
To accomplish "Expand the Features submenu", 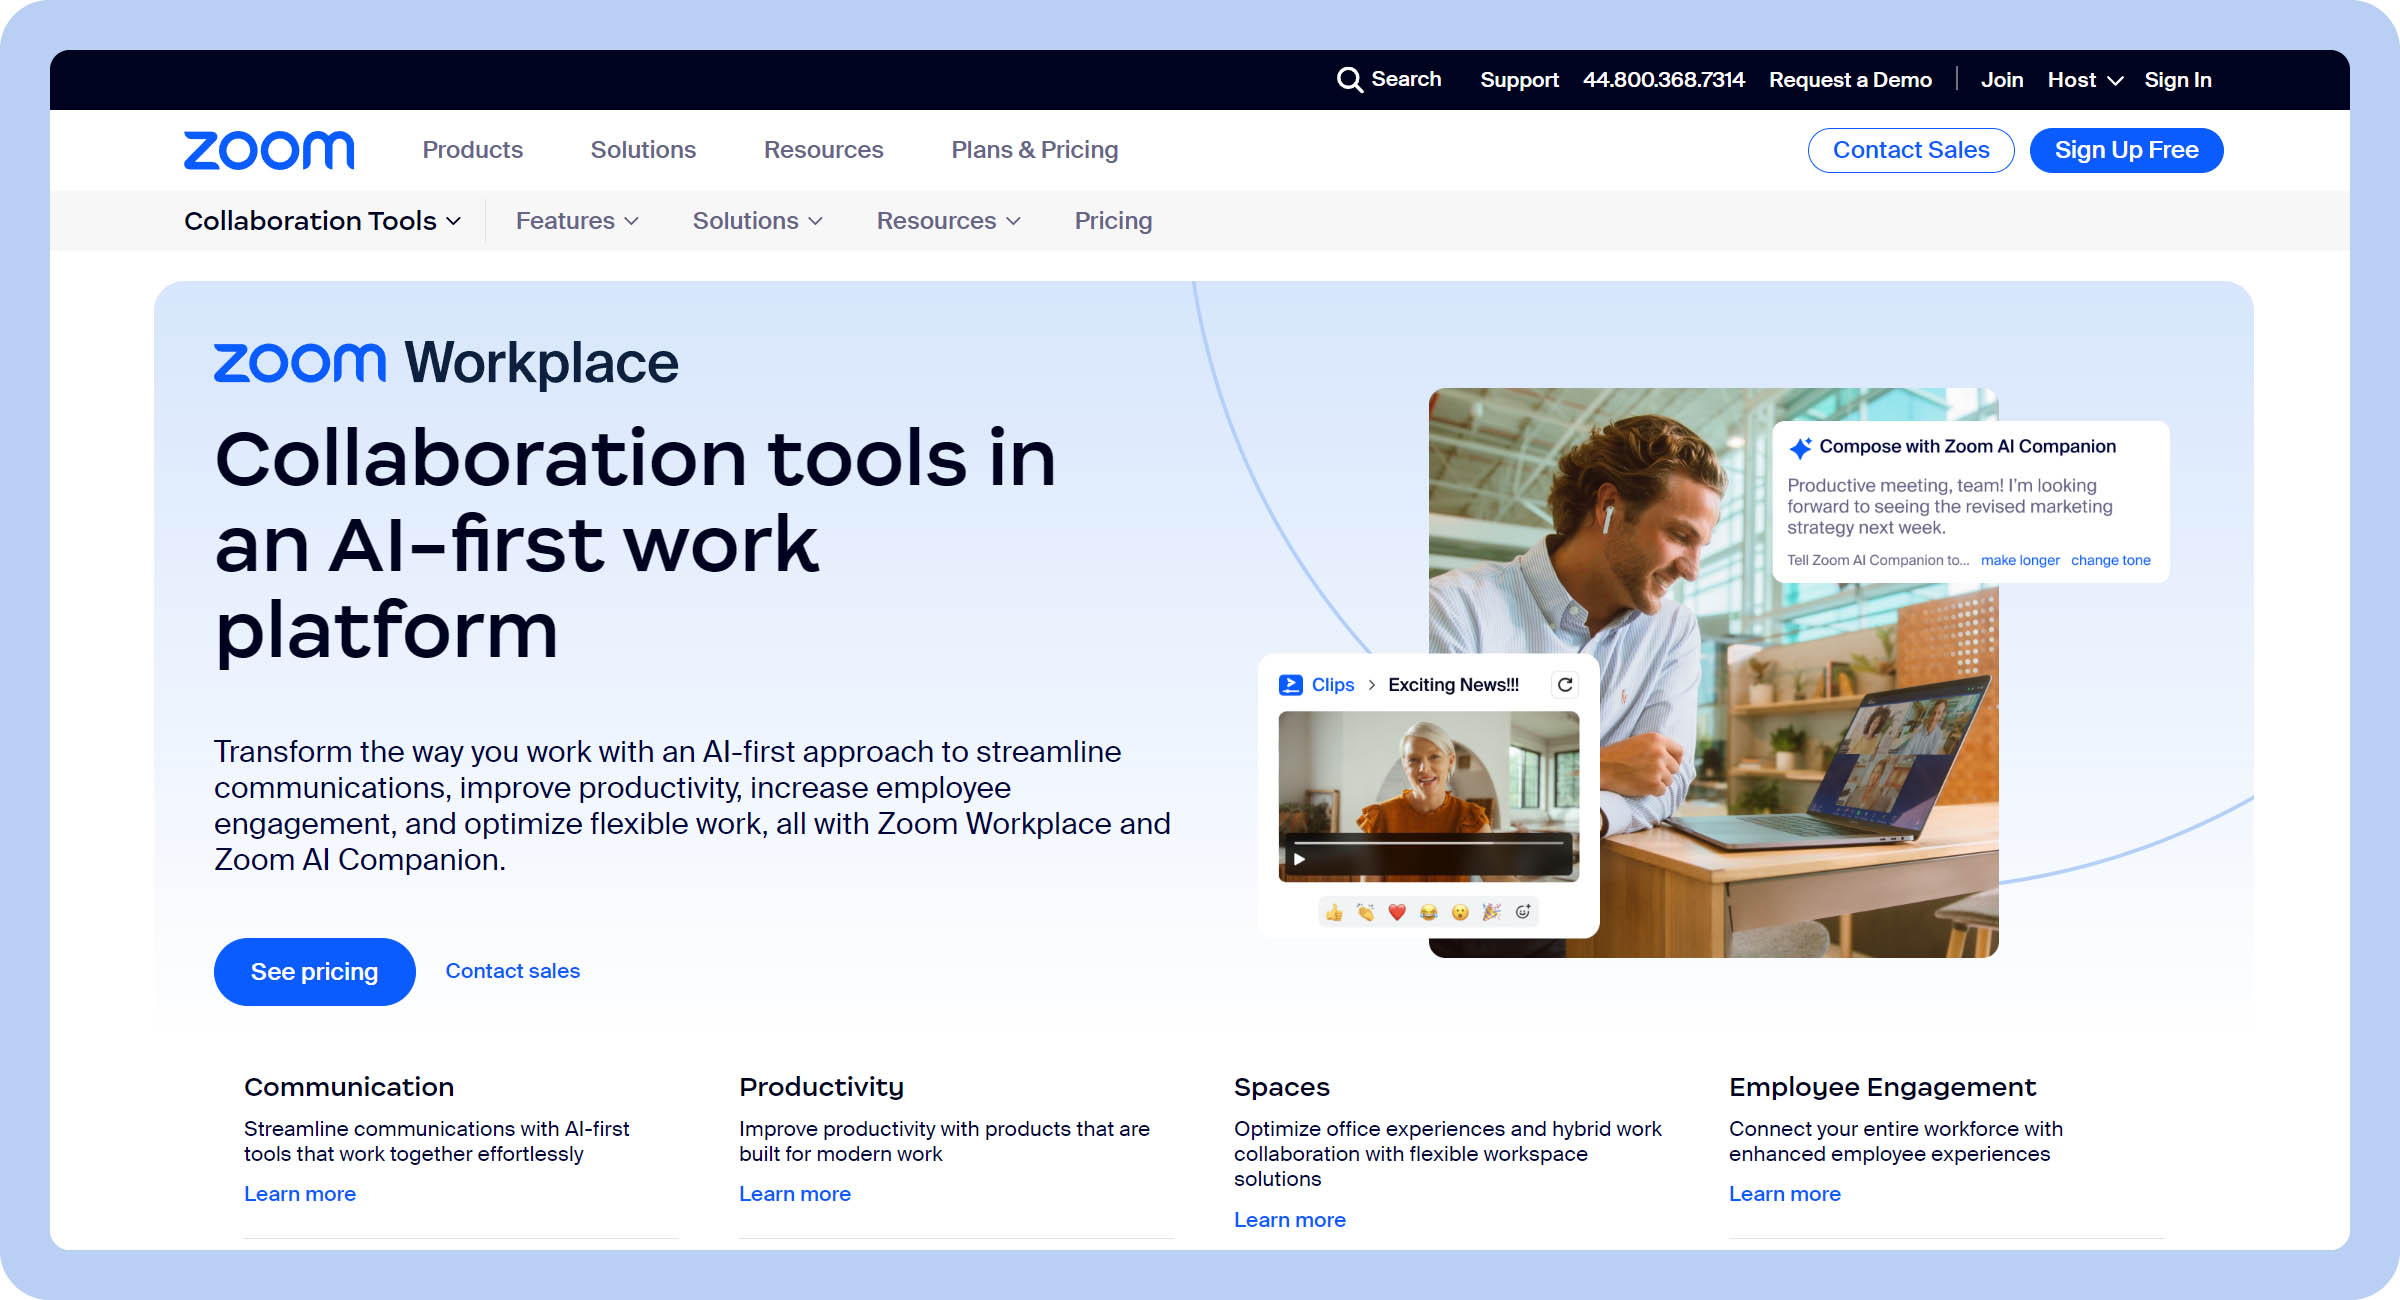I will coord(576,221).
